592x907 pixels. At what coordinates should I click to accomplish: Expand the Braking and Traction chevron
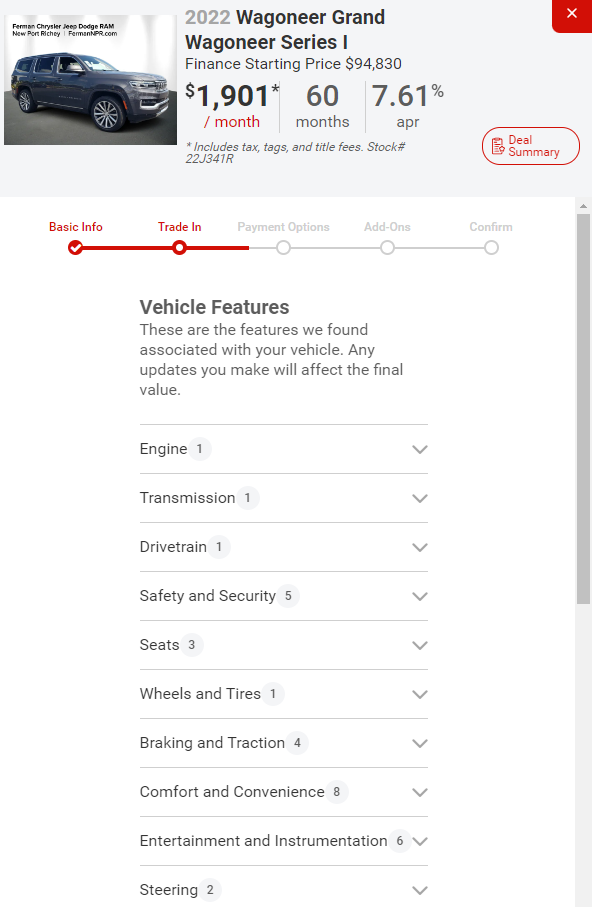(x=420, y=743)
